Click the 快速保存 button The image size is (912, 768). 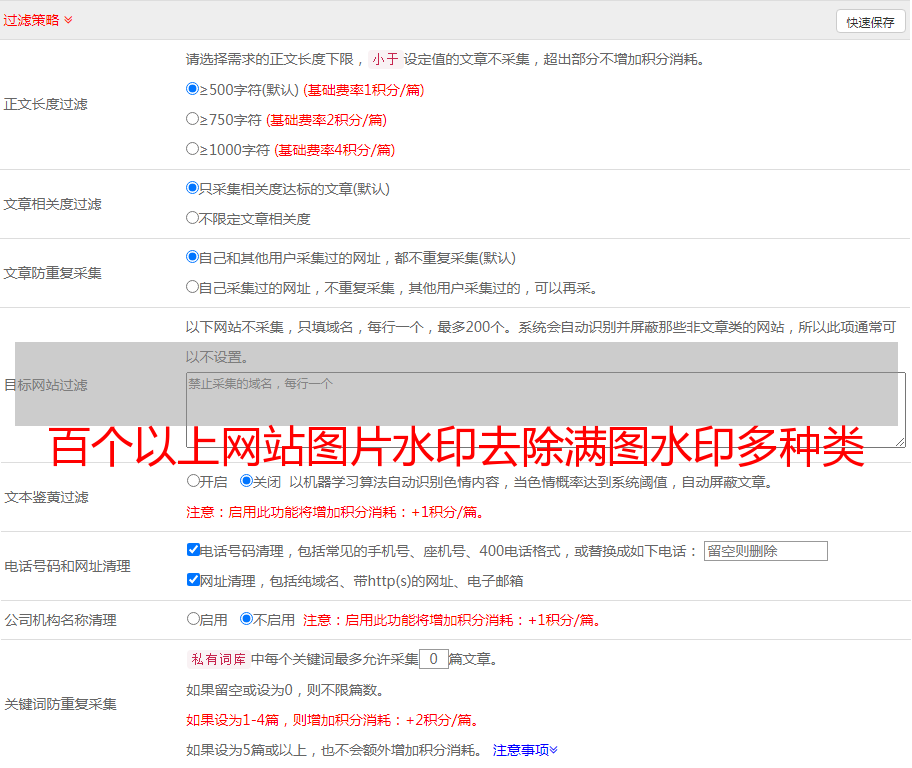pos(870,22)
